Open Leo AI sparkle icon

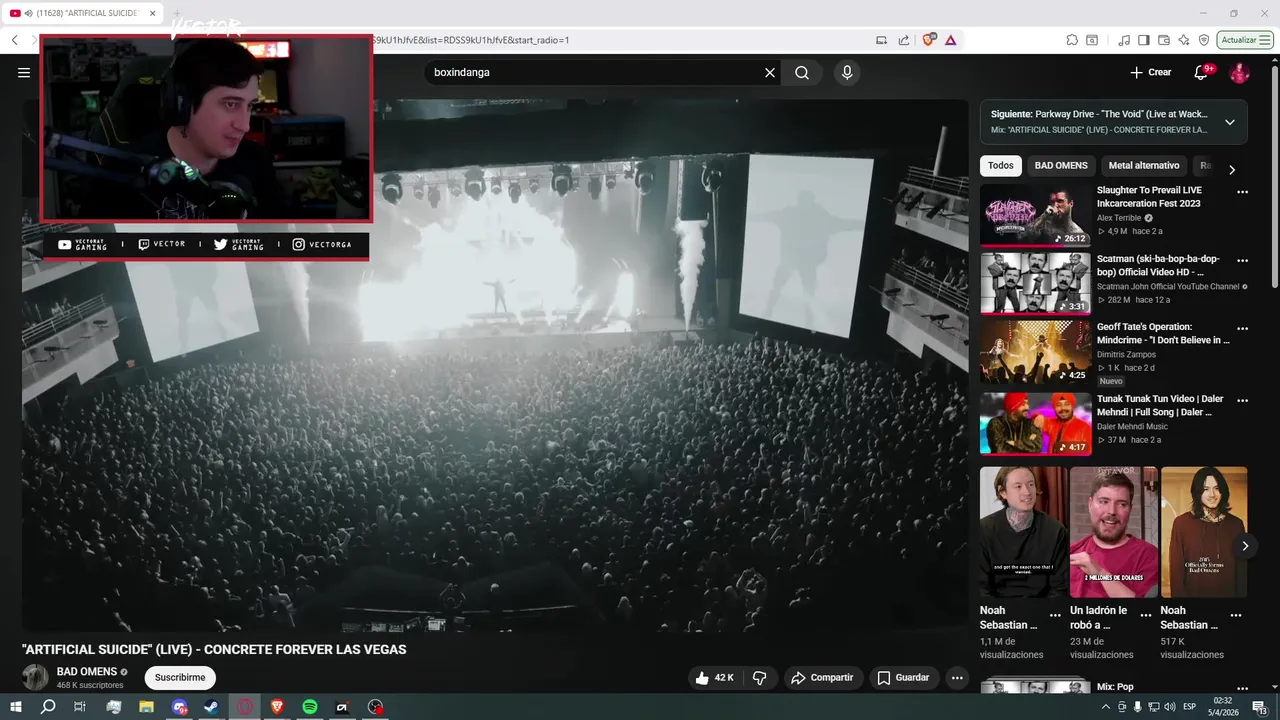point(1184,40)
